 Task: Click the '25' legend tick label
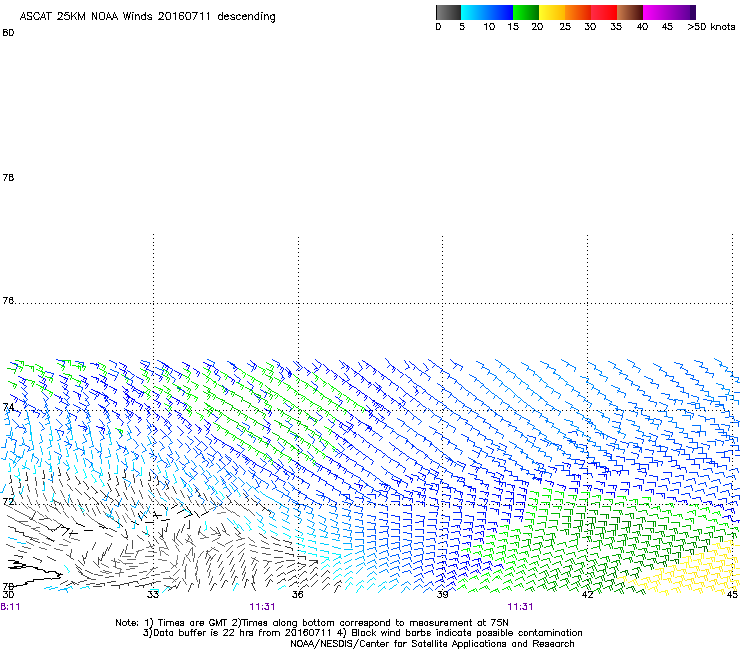point(565,27)
